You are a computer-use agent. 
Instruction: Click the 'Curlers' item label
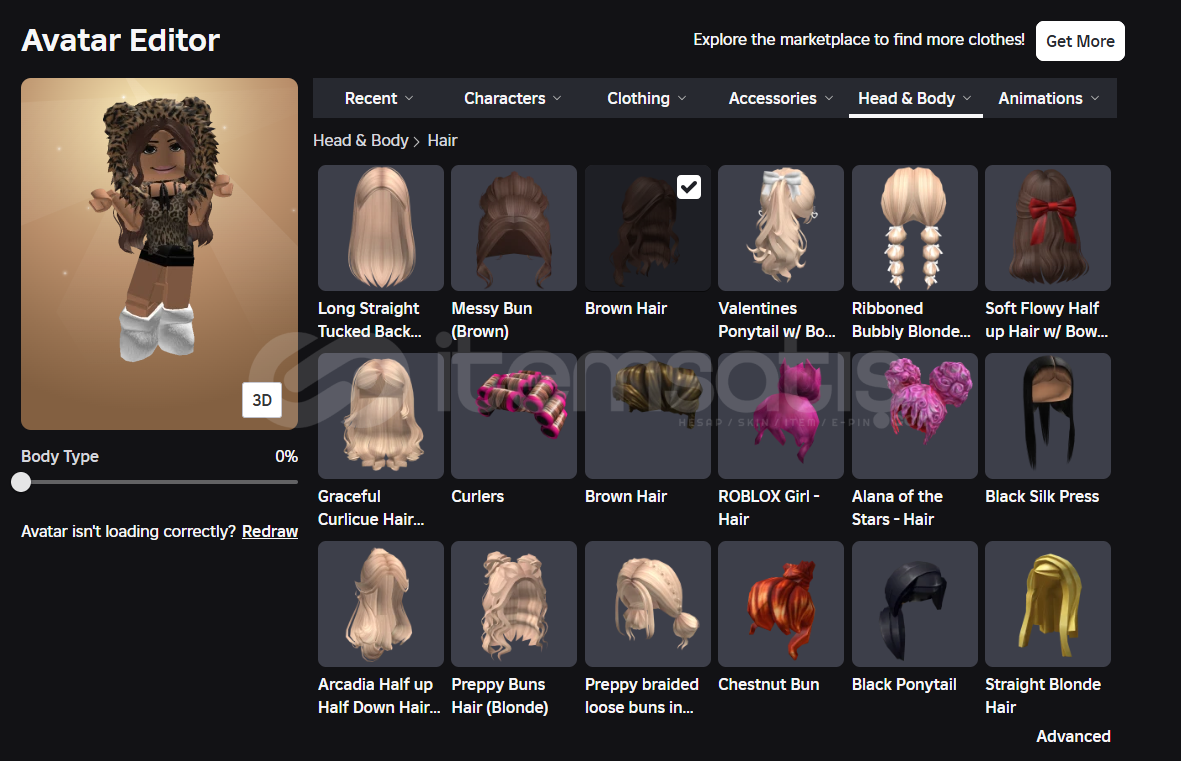(478, 497)
